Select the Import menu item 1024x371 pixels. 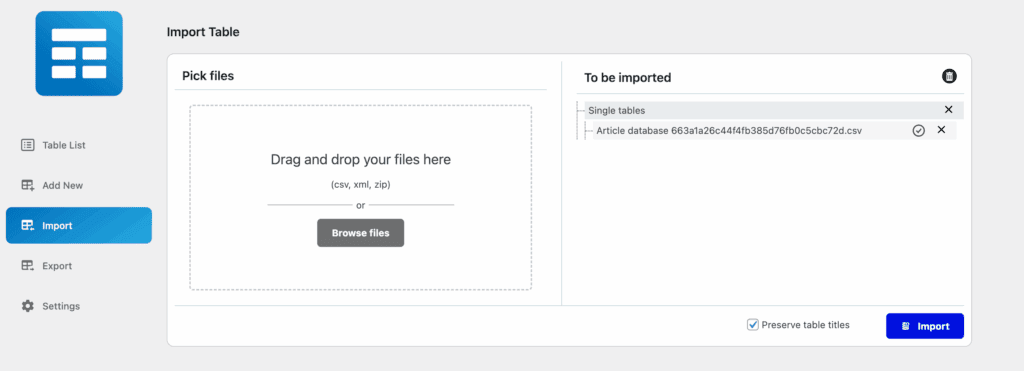click(79, 225)
